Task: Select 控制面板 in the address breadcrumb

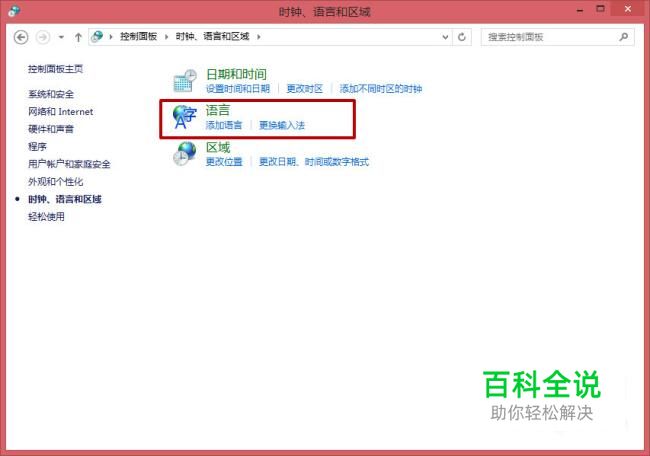Action: click(138, 37)
